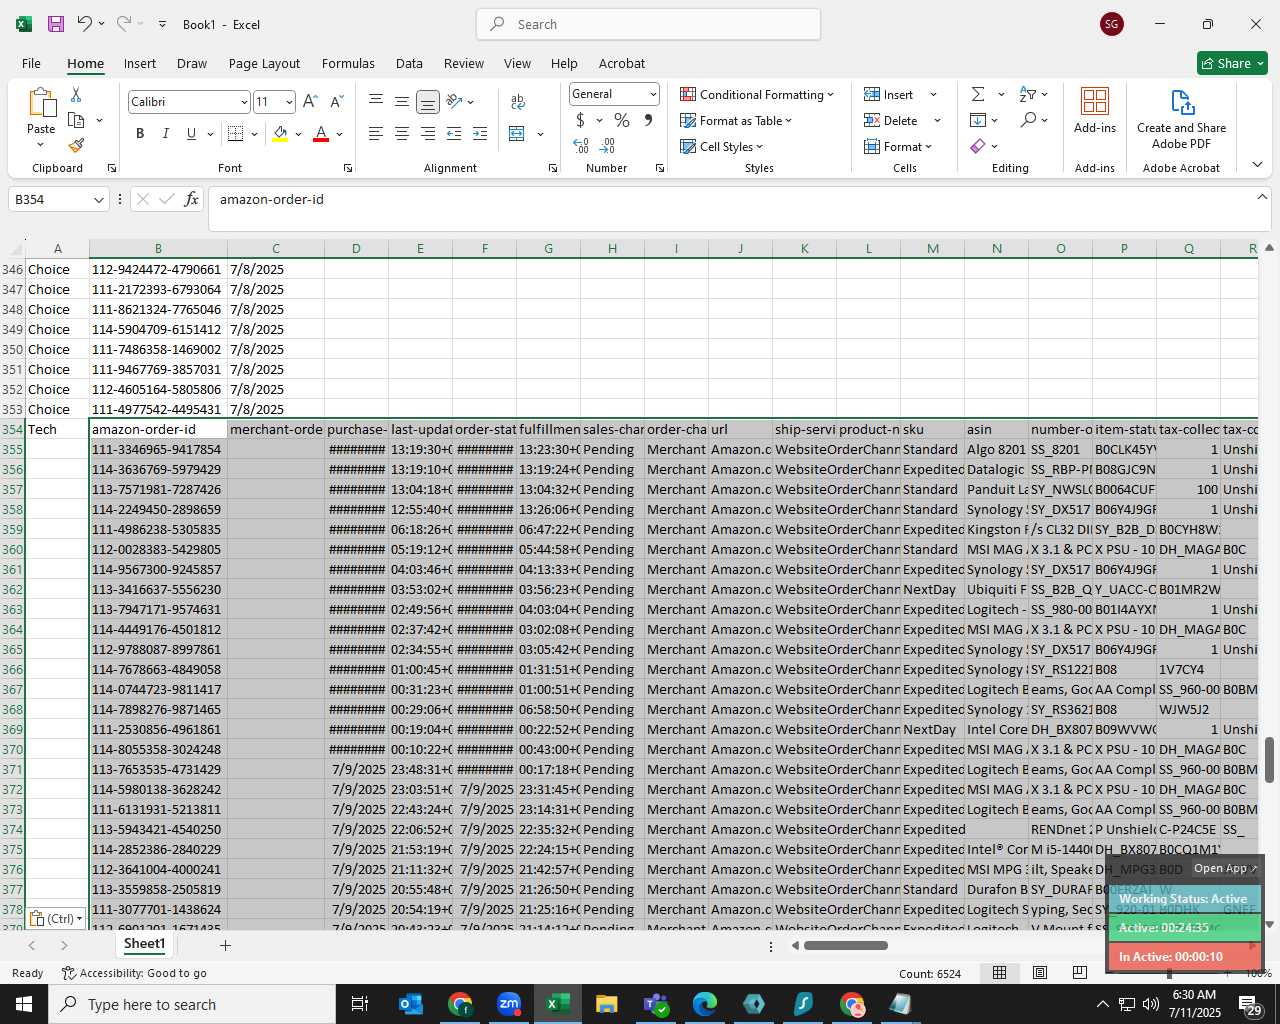Toggle bottom align for cell contents
Image resolution: width=1280 pixels, height=1024 pixels.
pyautogui.click(x=427, y=101)
